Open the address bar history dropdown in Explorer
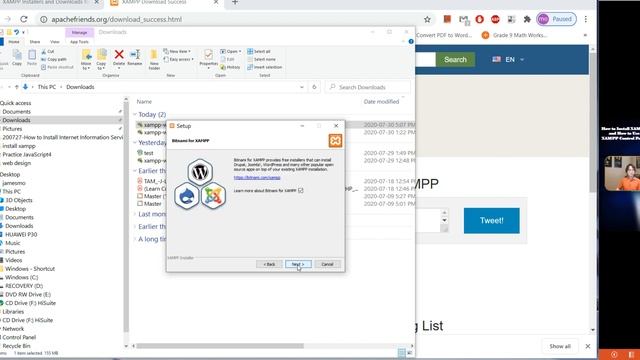Image resolution: width=640 pixels, height=360 pixels. 302,87
